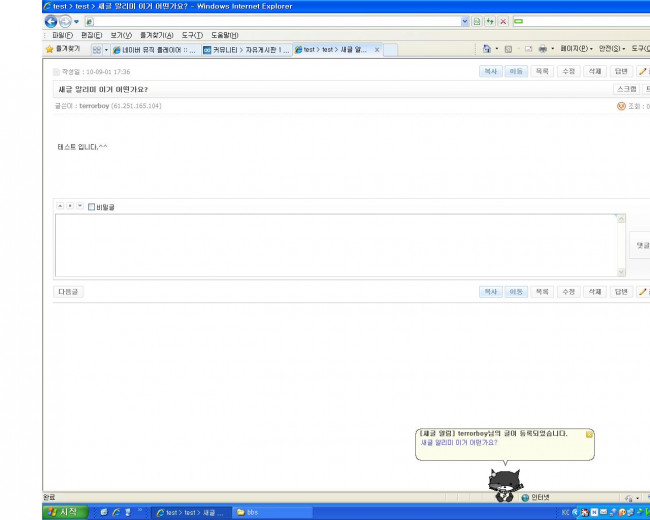Viewport: 650px width, 520px height.
Task: Click the comment box scrollbar up arrow
Action: click(621, 219)
